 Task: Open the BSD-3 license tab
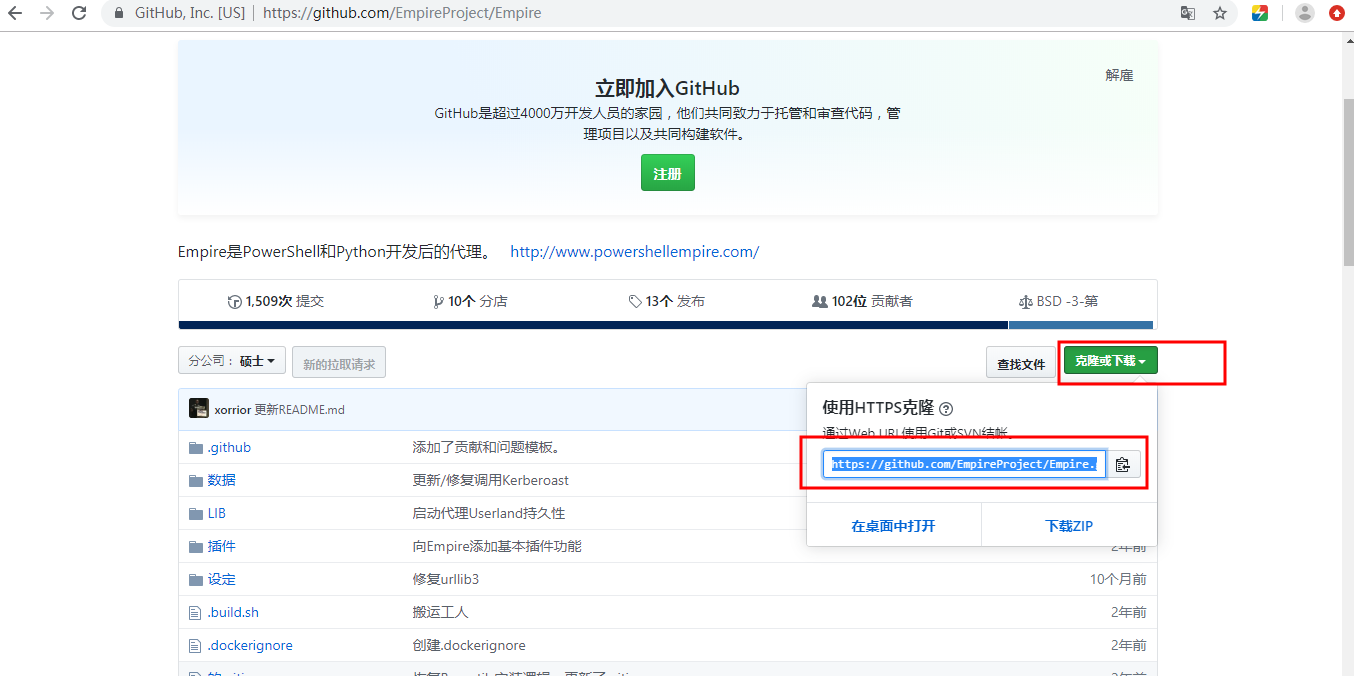1058,301
